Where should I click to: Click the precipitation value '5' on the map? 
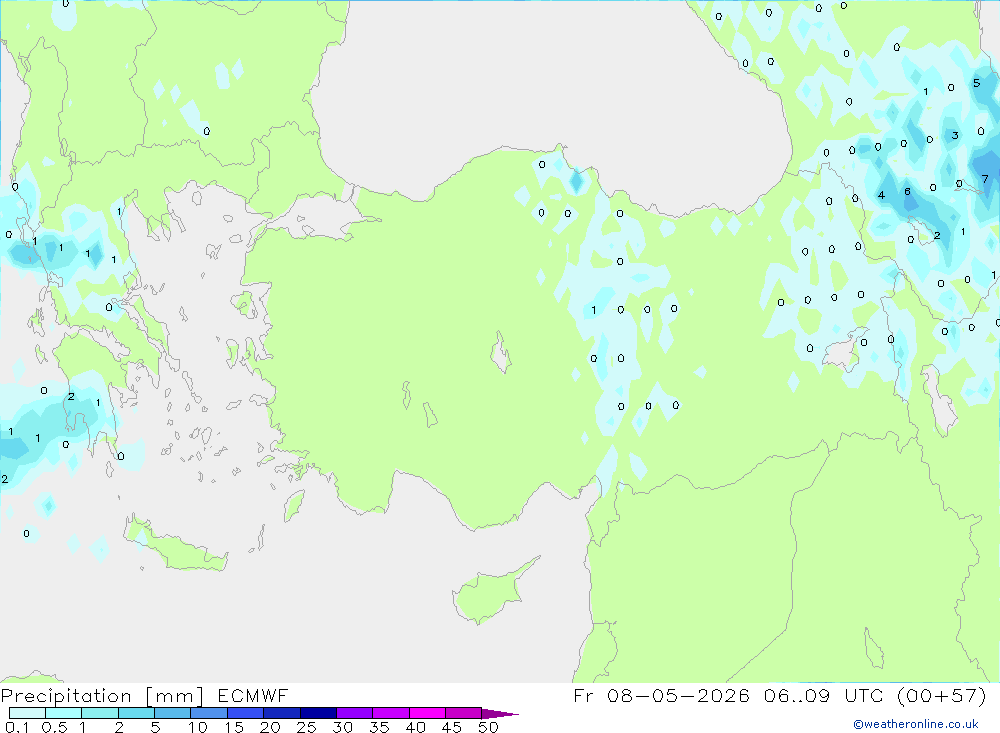click(x=976, y=83)
